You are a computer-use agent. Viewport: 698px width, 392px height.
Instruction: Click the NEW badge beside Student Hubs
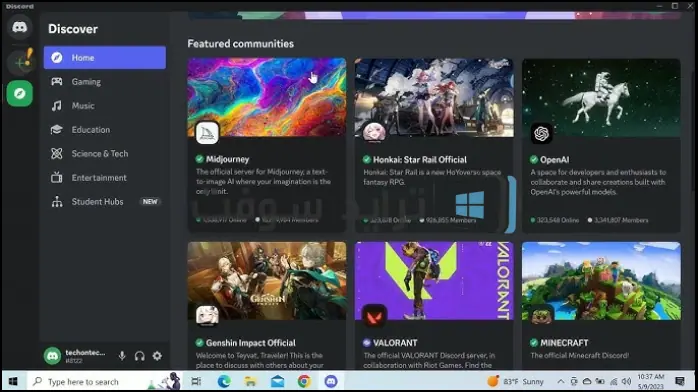coord(150,202)
